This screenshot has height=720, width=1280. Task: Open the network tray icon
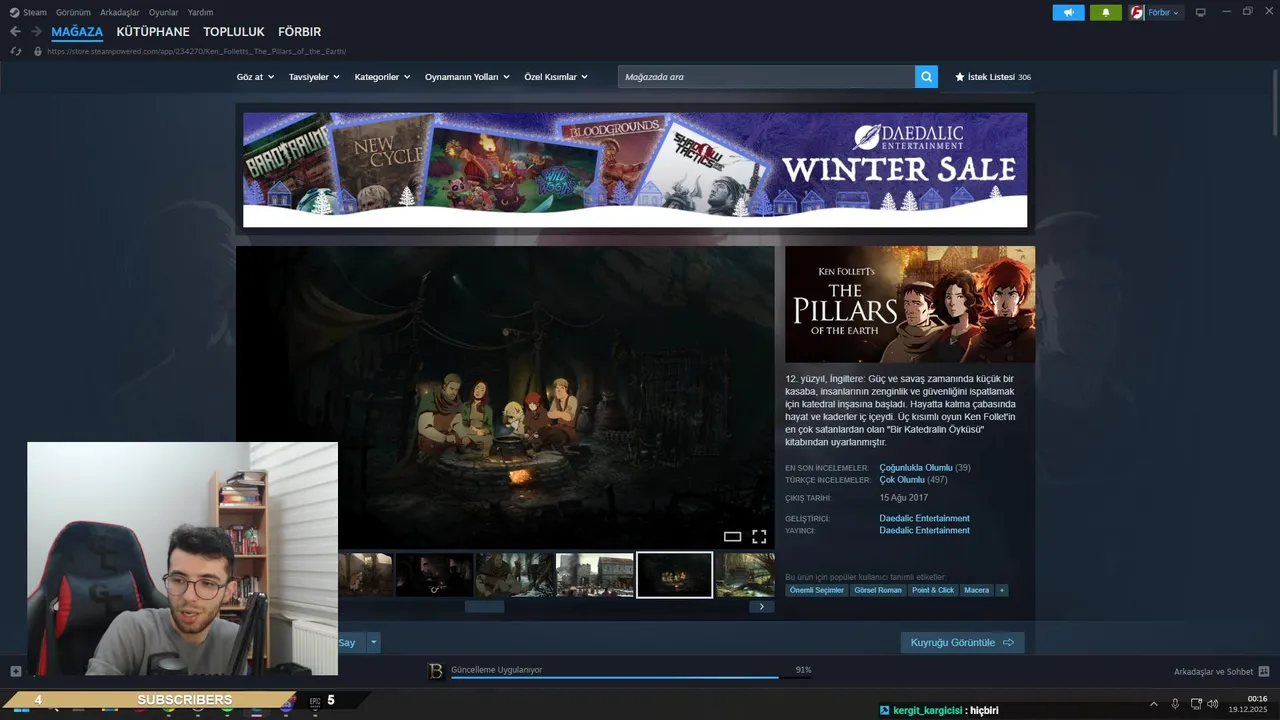pos(1196,704)
